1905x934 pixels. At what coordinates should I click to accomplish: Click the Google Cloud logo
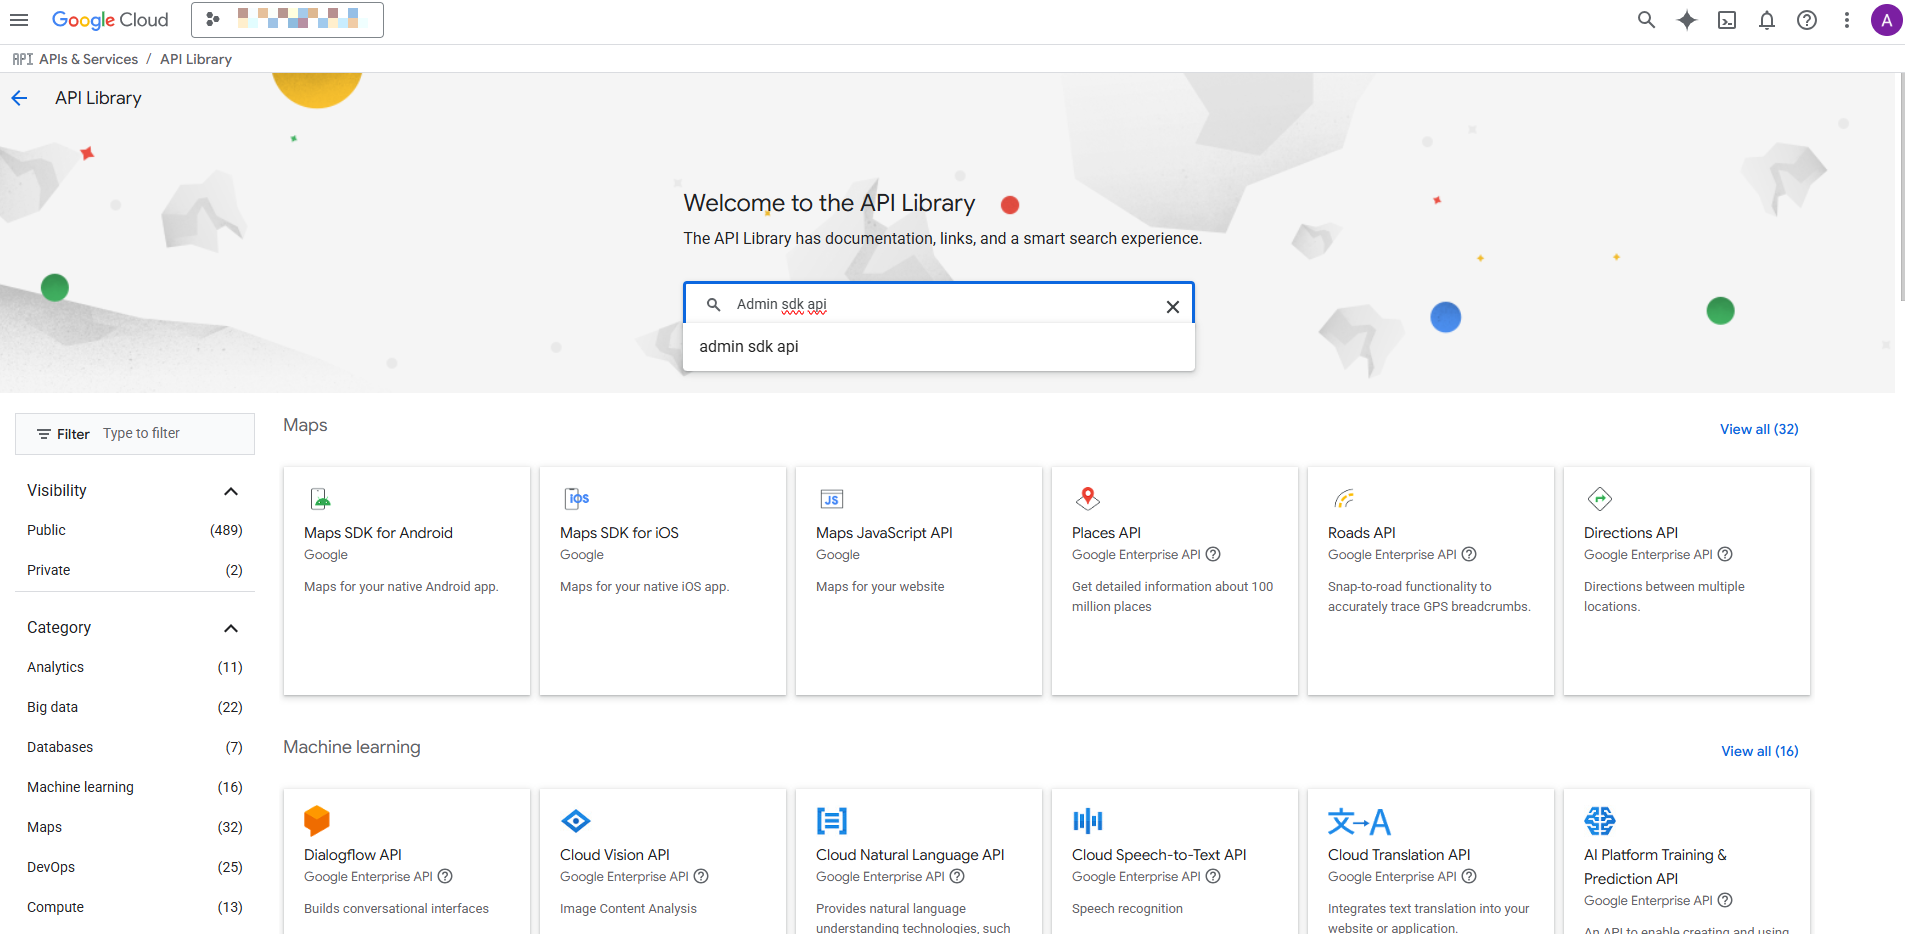[110, 20]
